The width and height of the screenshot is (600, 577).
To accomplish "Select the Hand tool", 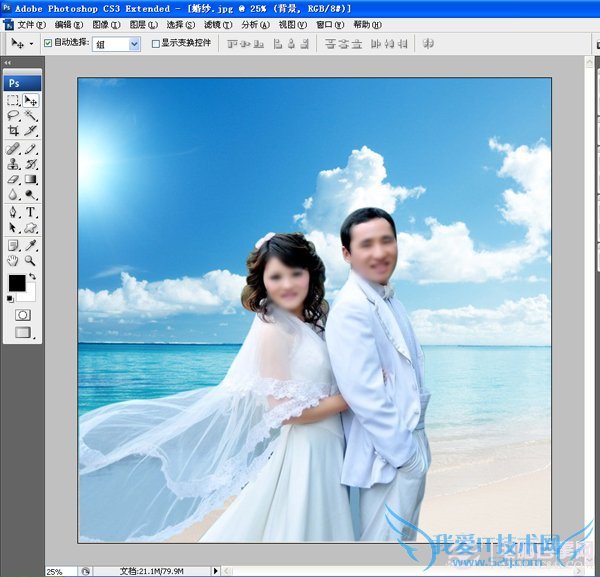I will pyautogui.click(x=13, y=260).
